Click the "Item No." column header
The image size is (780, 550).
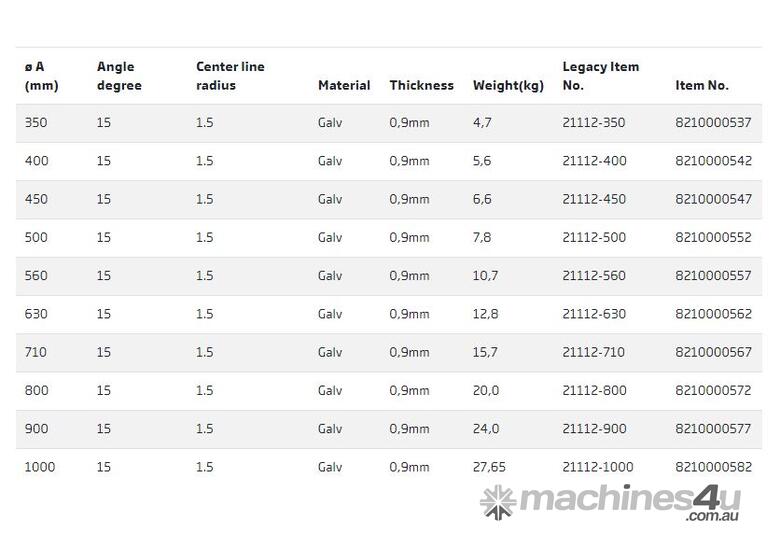point(702,86)
